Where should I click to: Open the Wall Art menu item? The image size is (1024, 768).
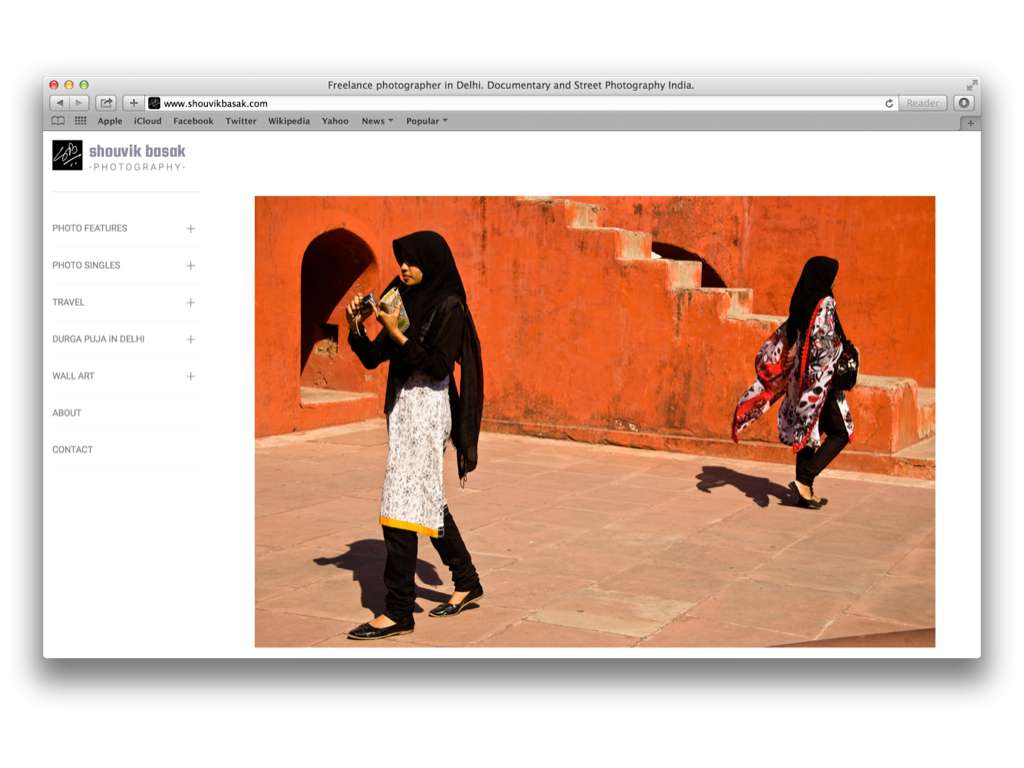[73, 376]
